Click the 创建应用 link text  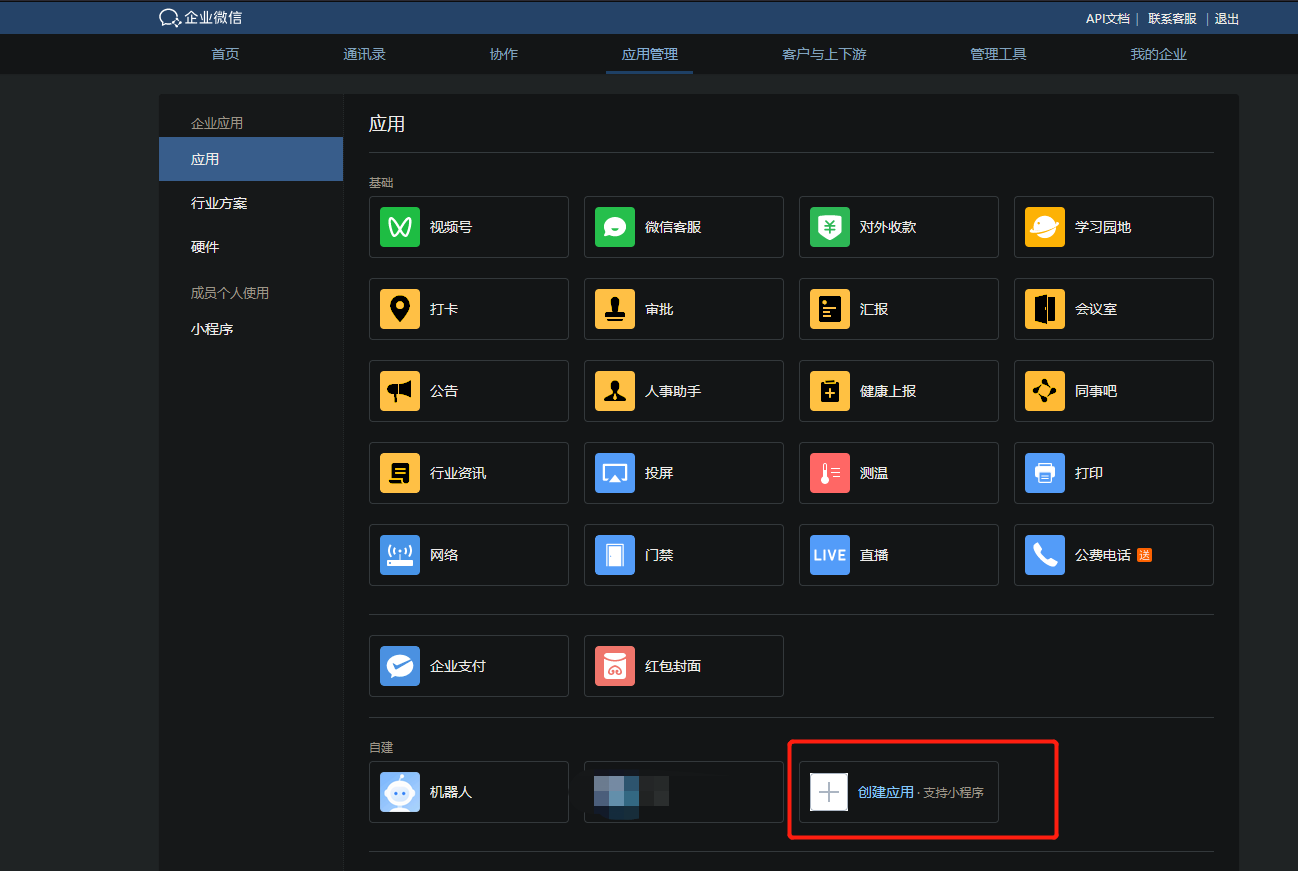(x=886, y=792)
